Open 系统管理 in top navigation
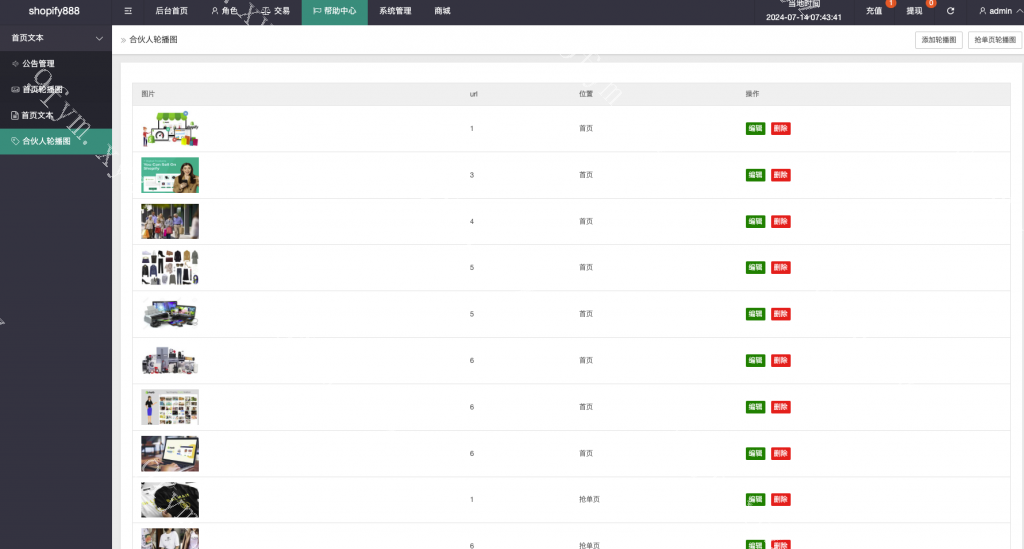Screen dimensions: 1024x549 (395, 11)
